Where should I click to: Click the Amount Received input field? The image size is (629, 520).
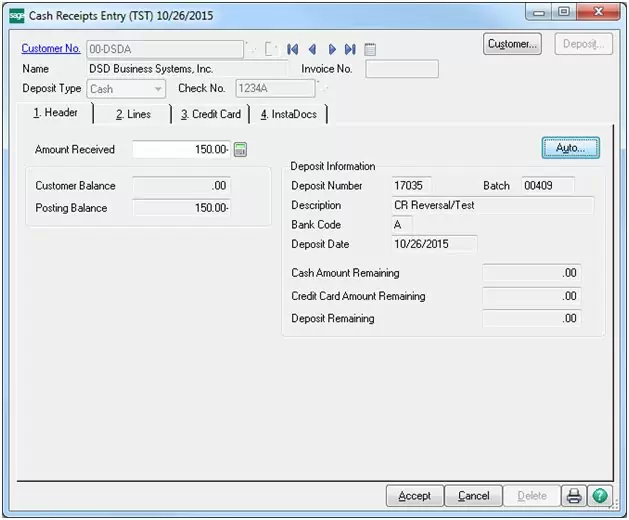point(181,150)
